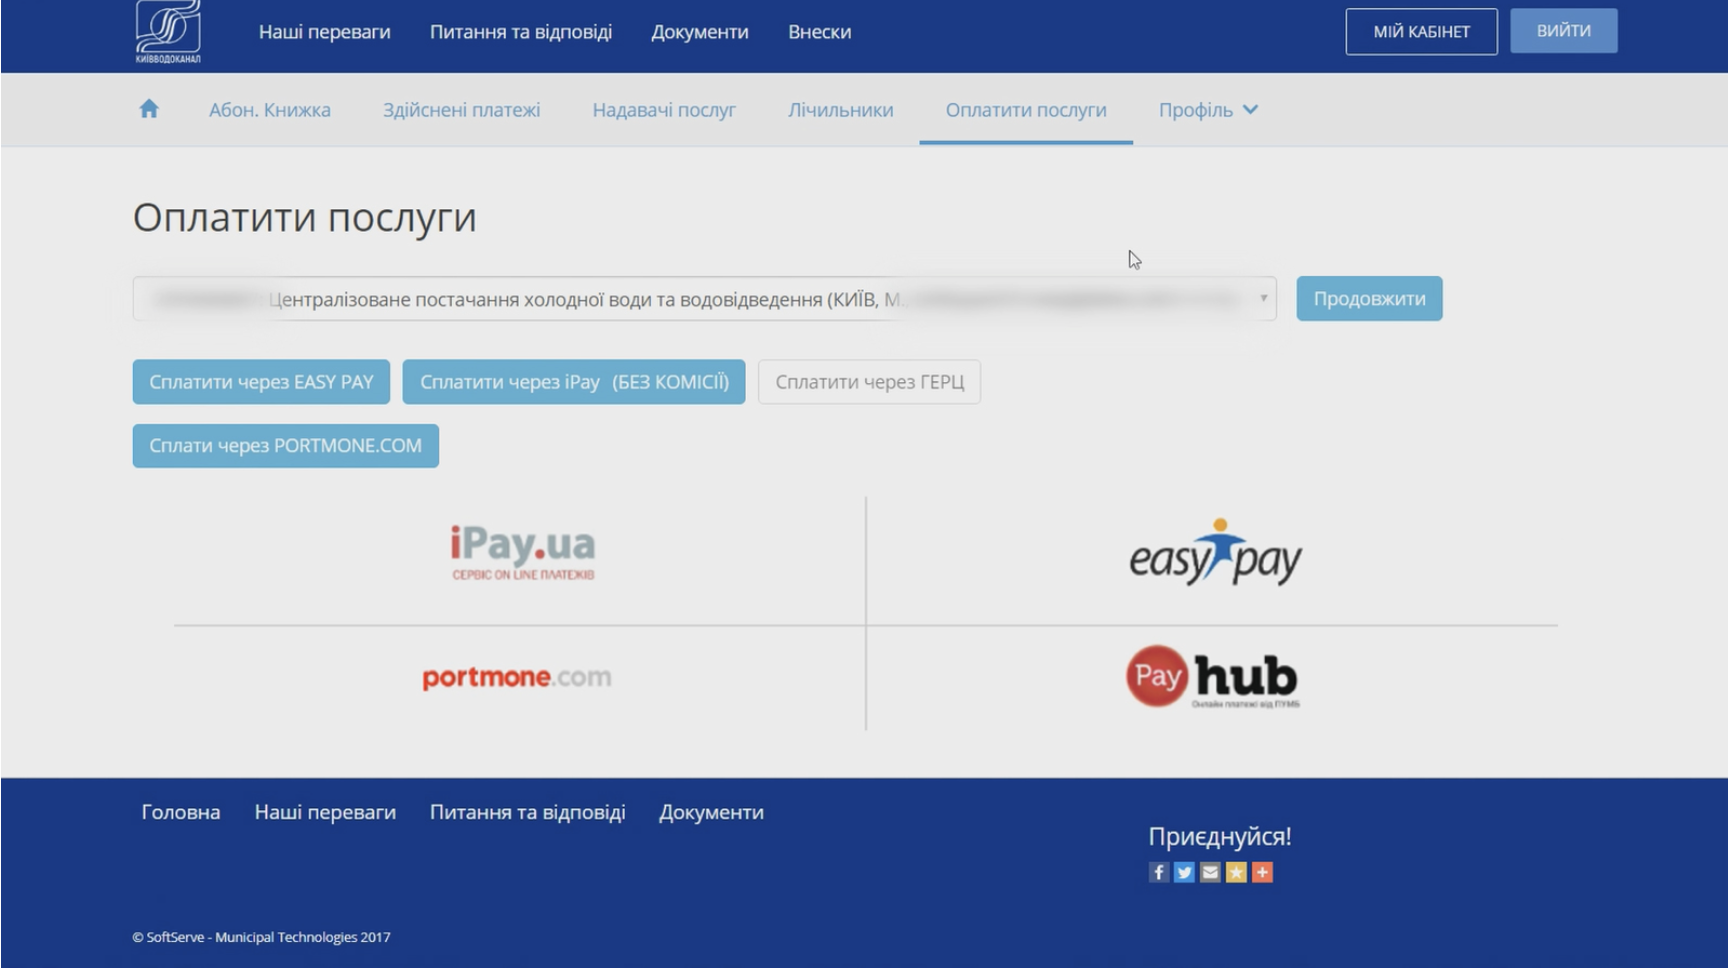Open Внески in top menu
The height and width of the screenshot is (972, 1728).
[819, 32]
